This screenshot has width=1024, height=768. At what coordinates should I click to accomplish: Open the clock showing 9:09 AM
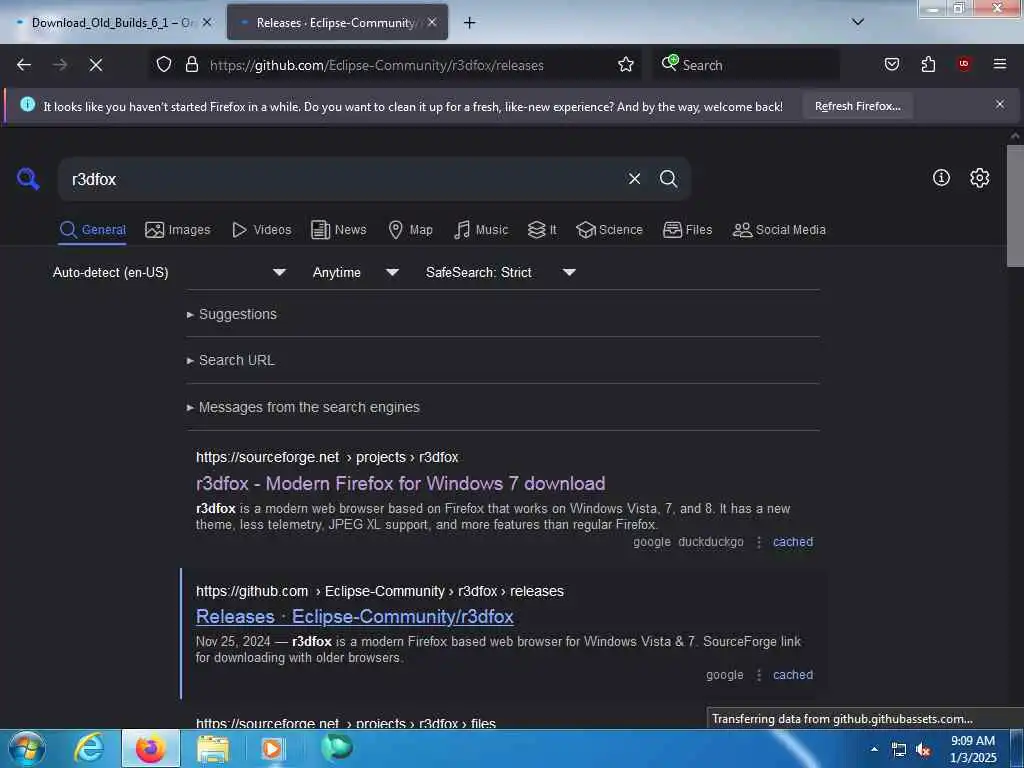pyautogui.click(x=973, y=748)
